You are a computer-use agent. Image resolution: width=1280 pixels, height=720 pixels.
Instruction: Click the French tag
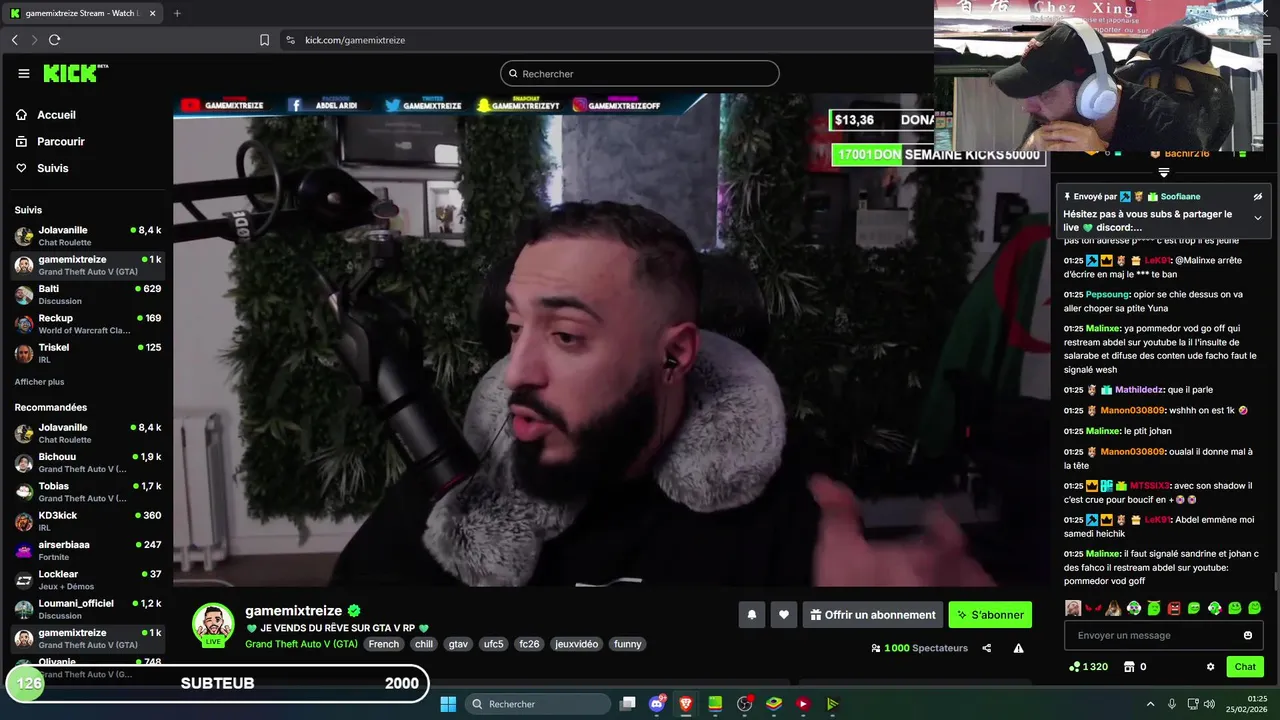click(x=384, y=644)
